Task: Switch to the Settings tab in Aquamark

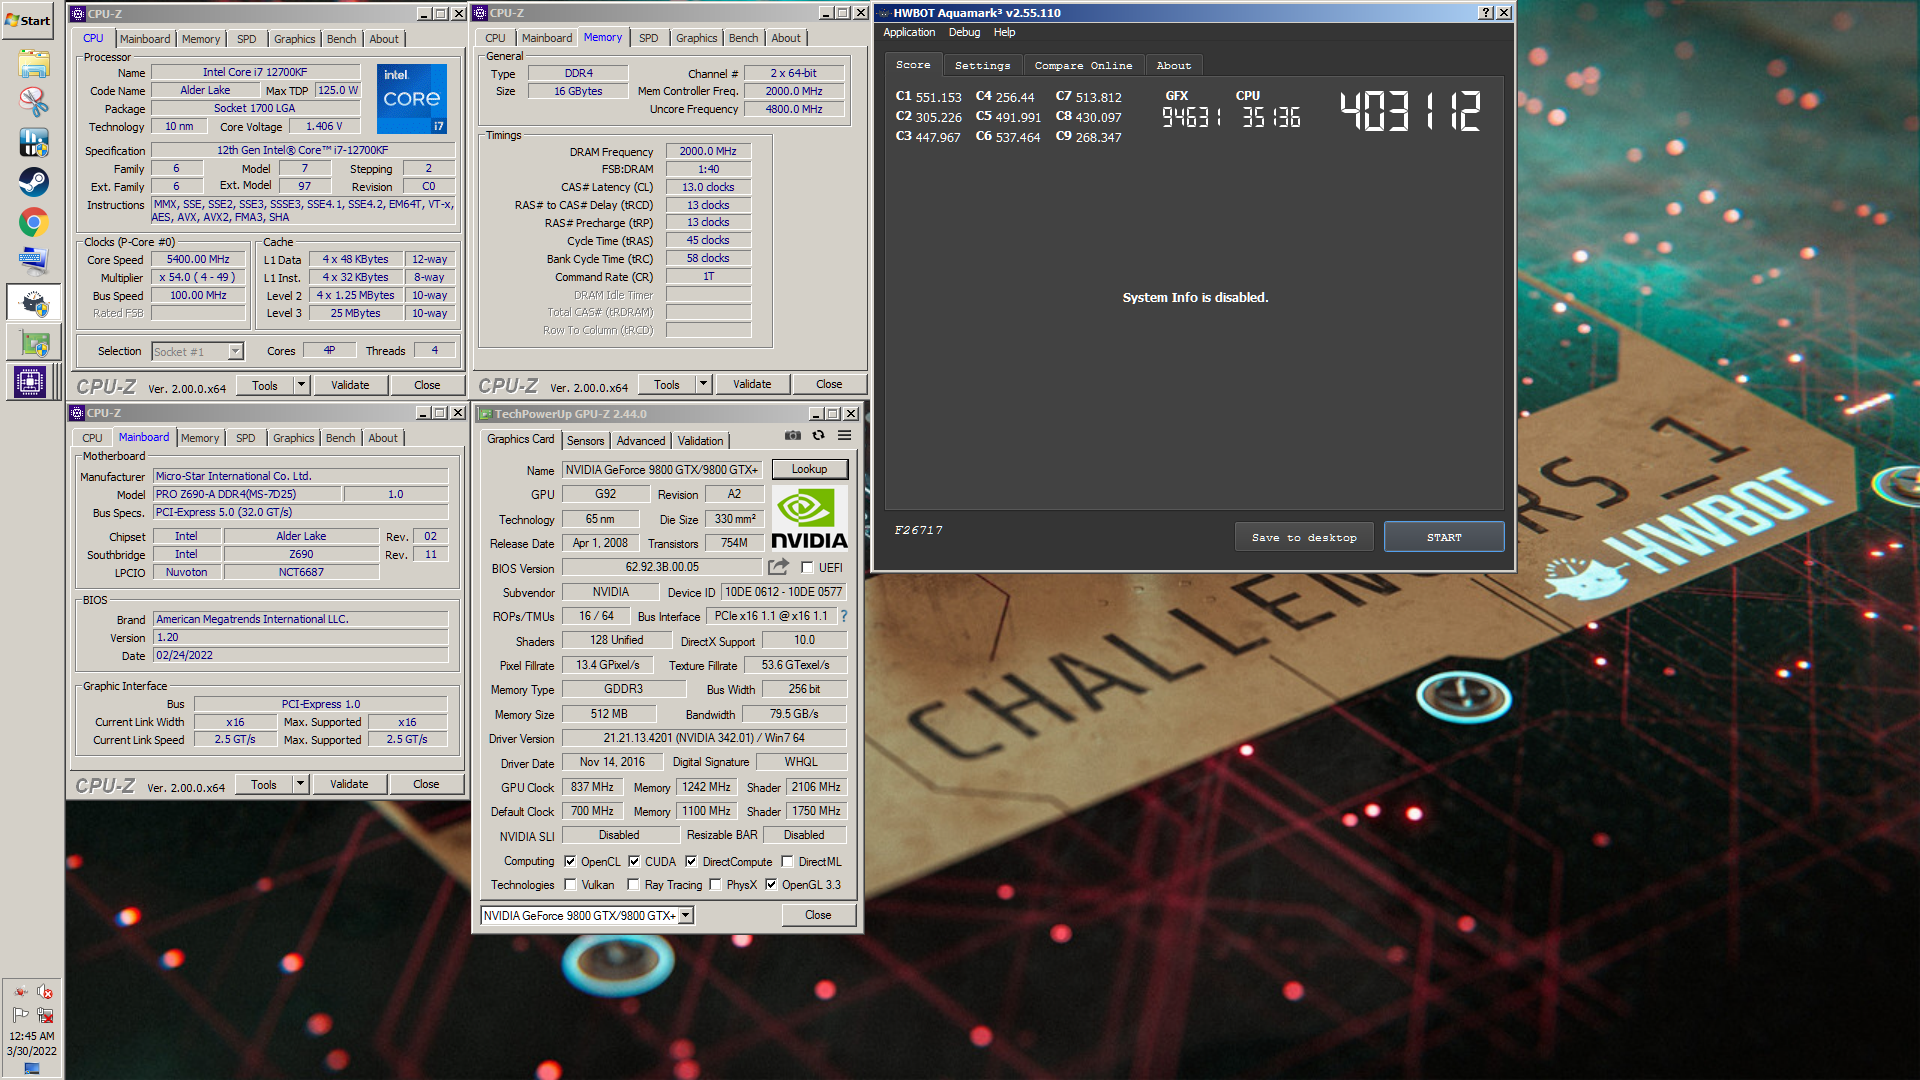Action: (x=982, y=66)
